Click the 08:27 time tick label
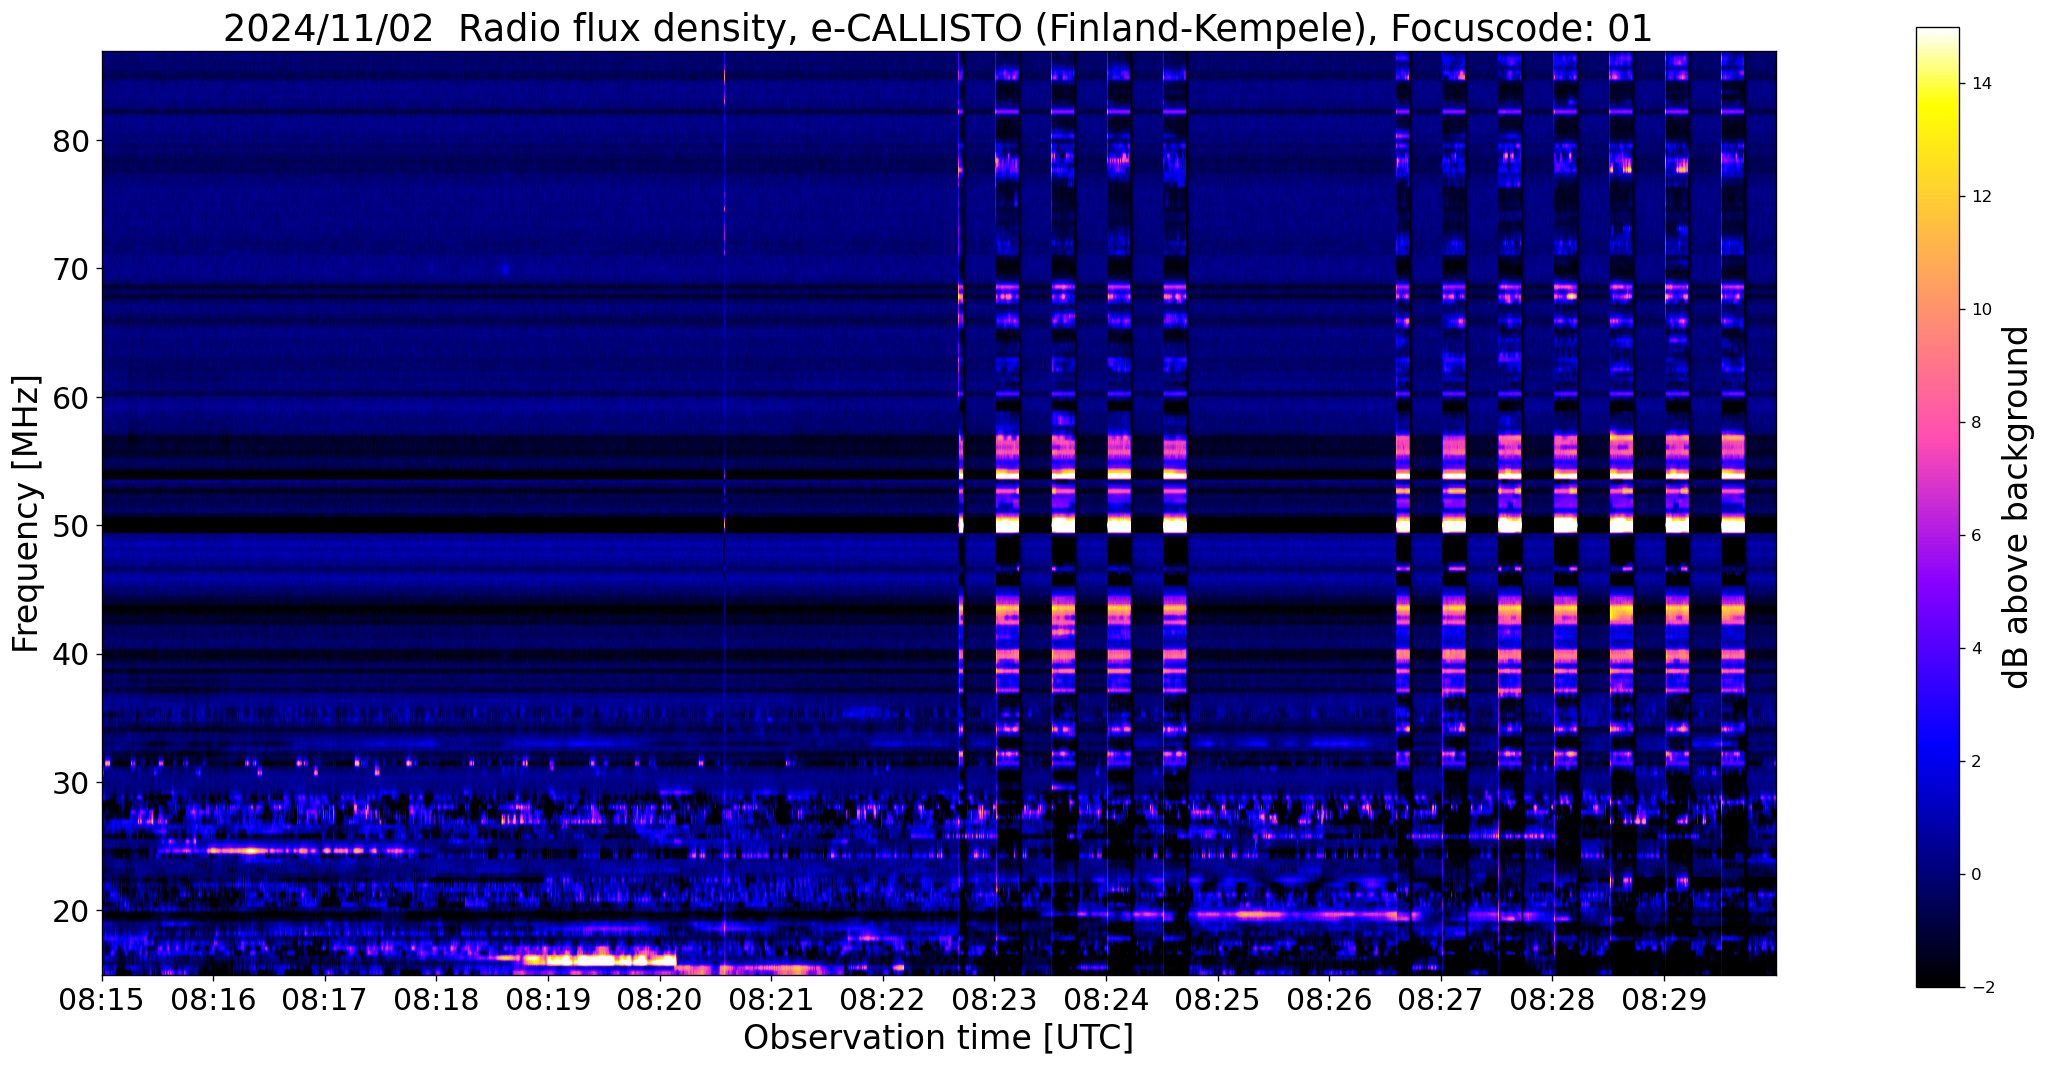 pos(1441,1000)
